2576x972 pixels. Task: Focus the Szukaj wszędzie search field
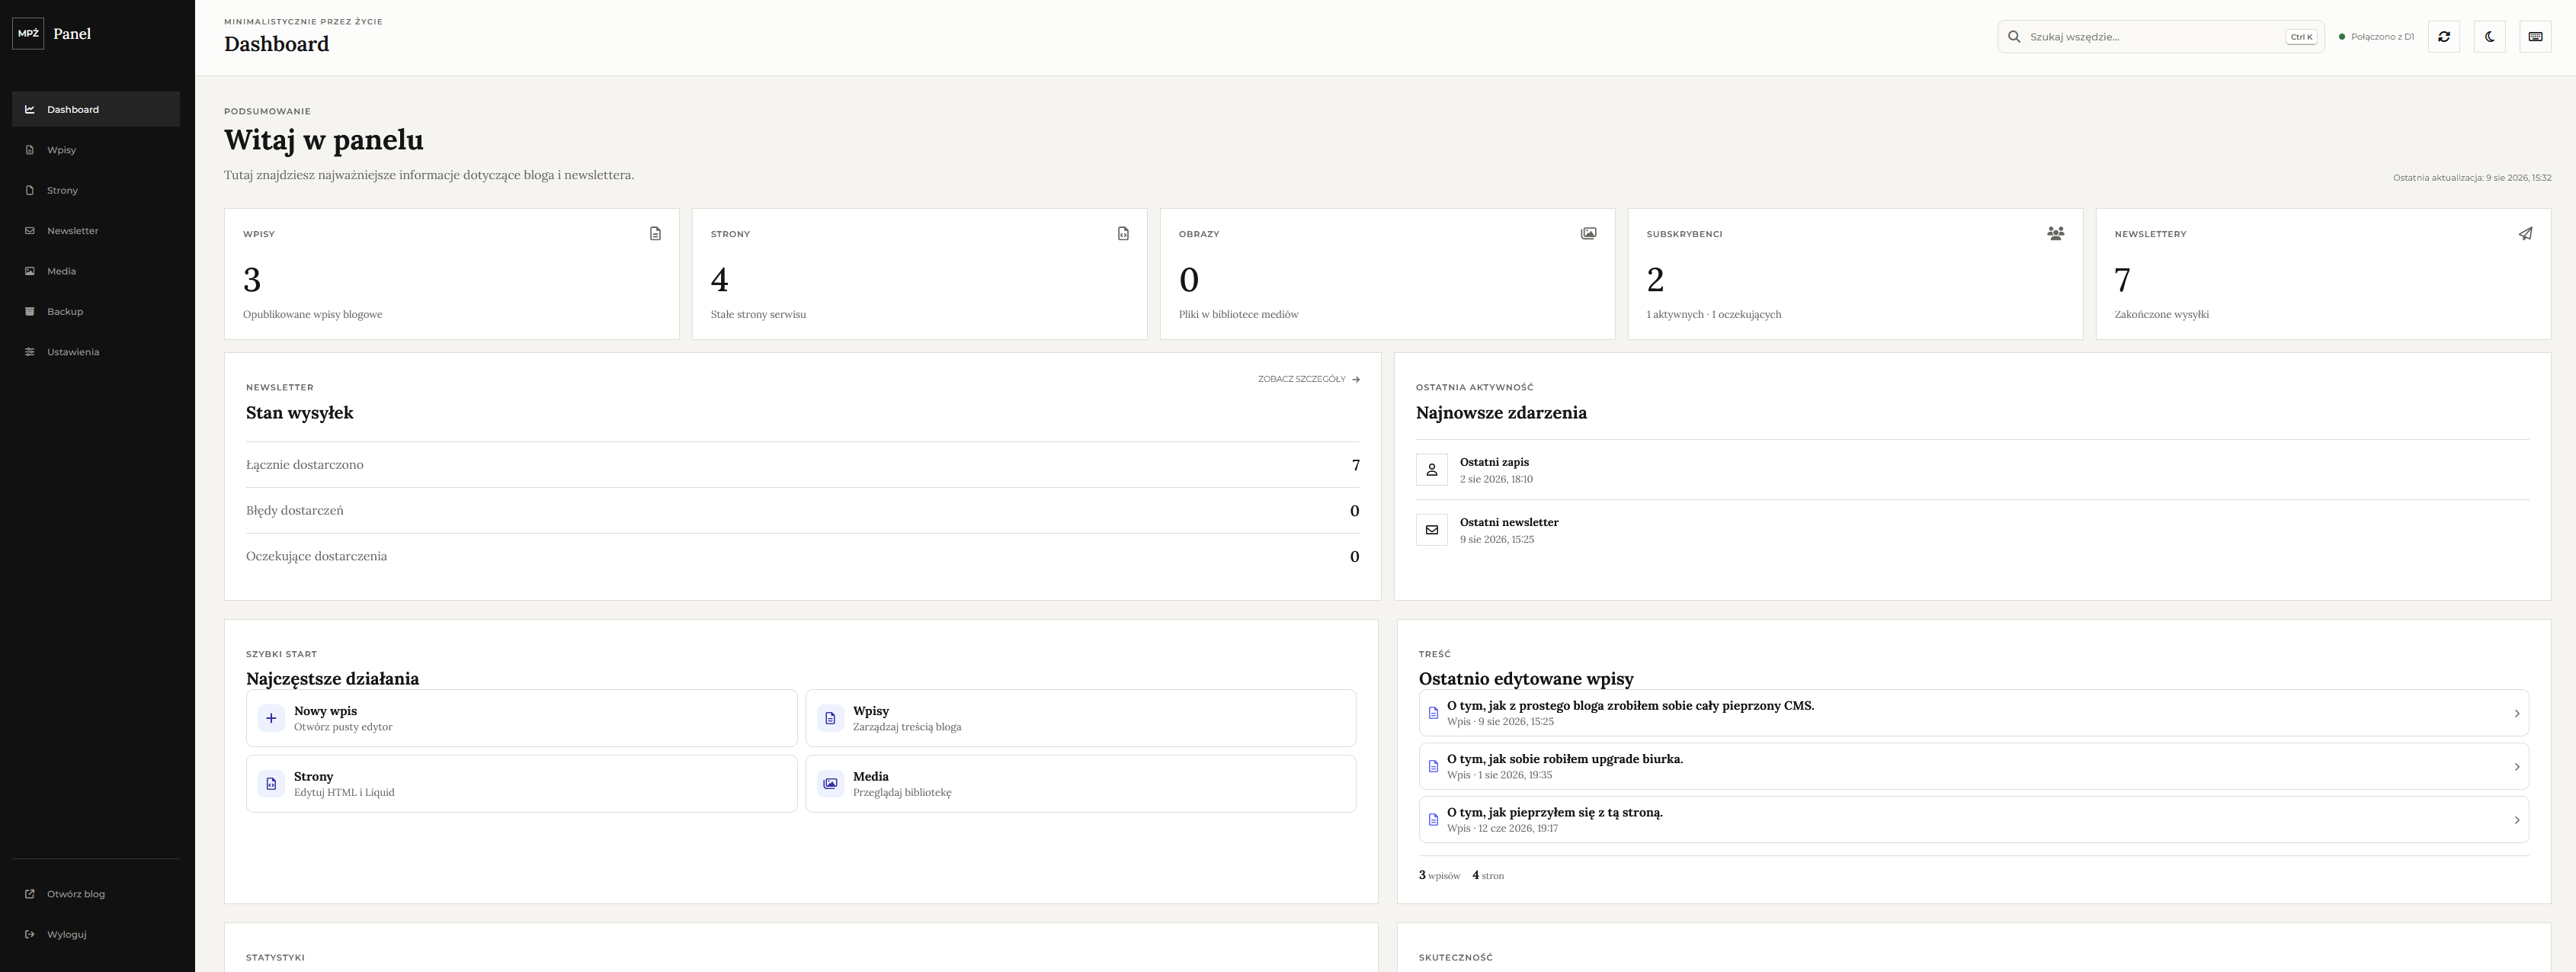(2160, 37)
